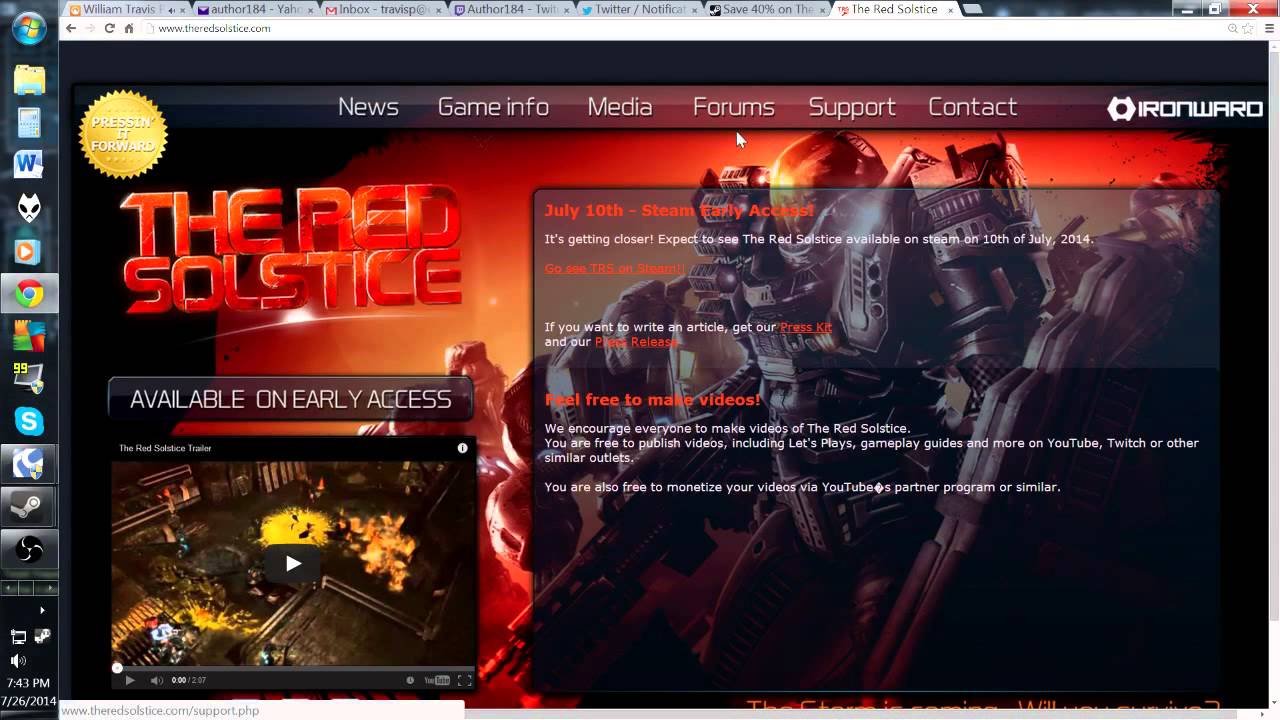Open Windows Explorer from the taskbar
1280x720 pixels.
pos(29,79)
